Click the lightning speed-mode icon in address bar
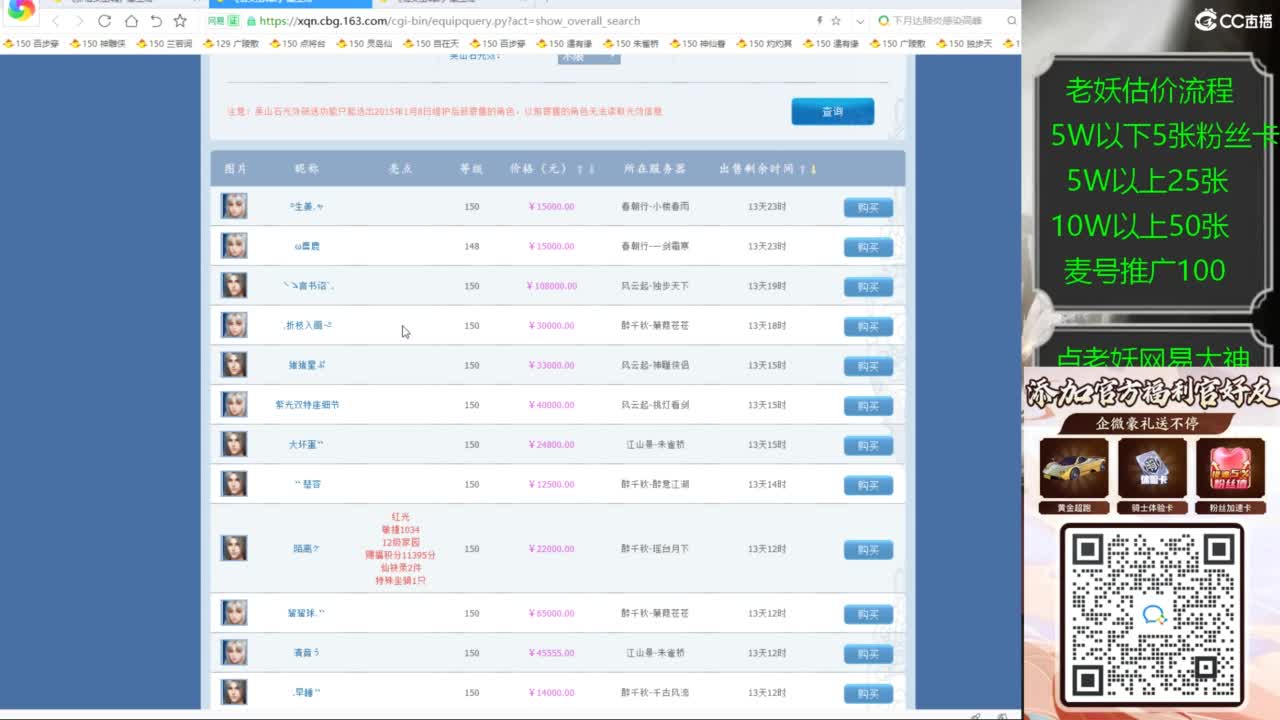Screen dimensions: 1280x720 [x=820, y=21]
